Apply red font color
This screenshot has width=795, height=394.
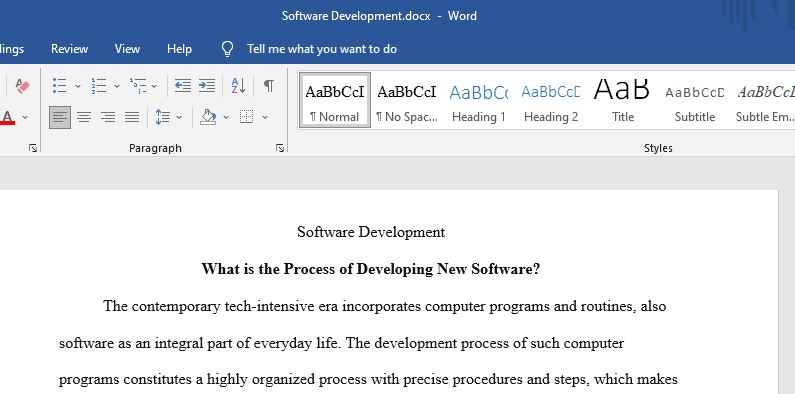coord(8,117)
